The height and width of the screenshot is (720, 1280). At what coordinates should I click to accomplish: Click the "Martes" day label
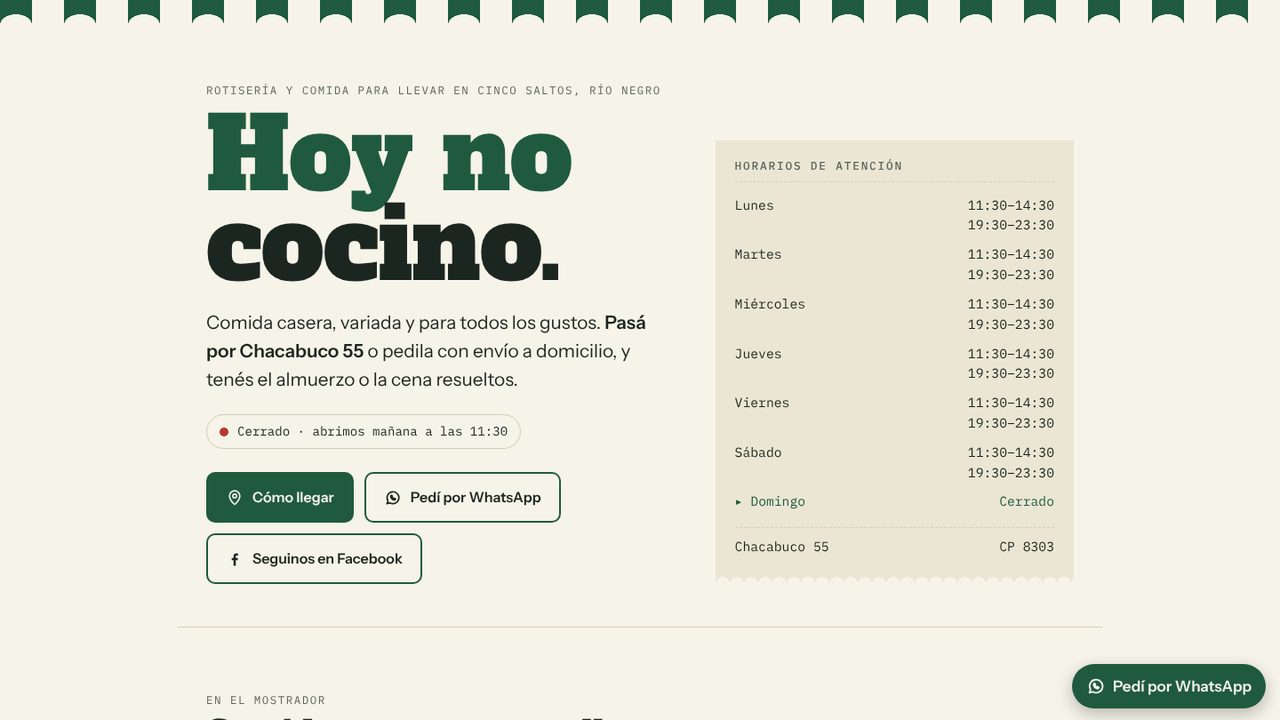point(758,254)
